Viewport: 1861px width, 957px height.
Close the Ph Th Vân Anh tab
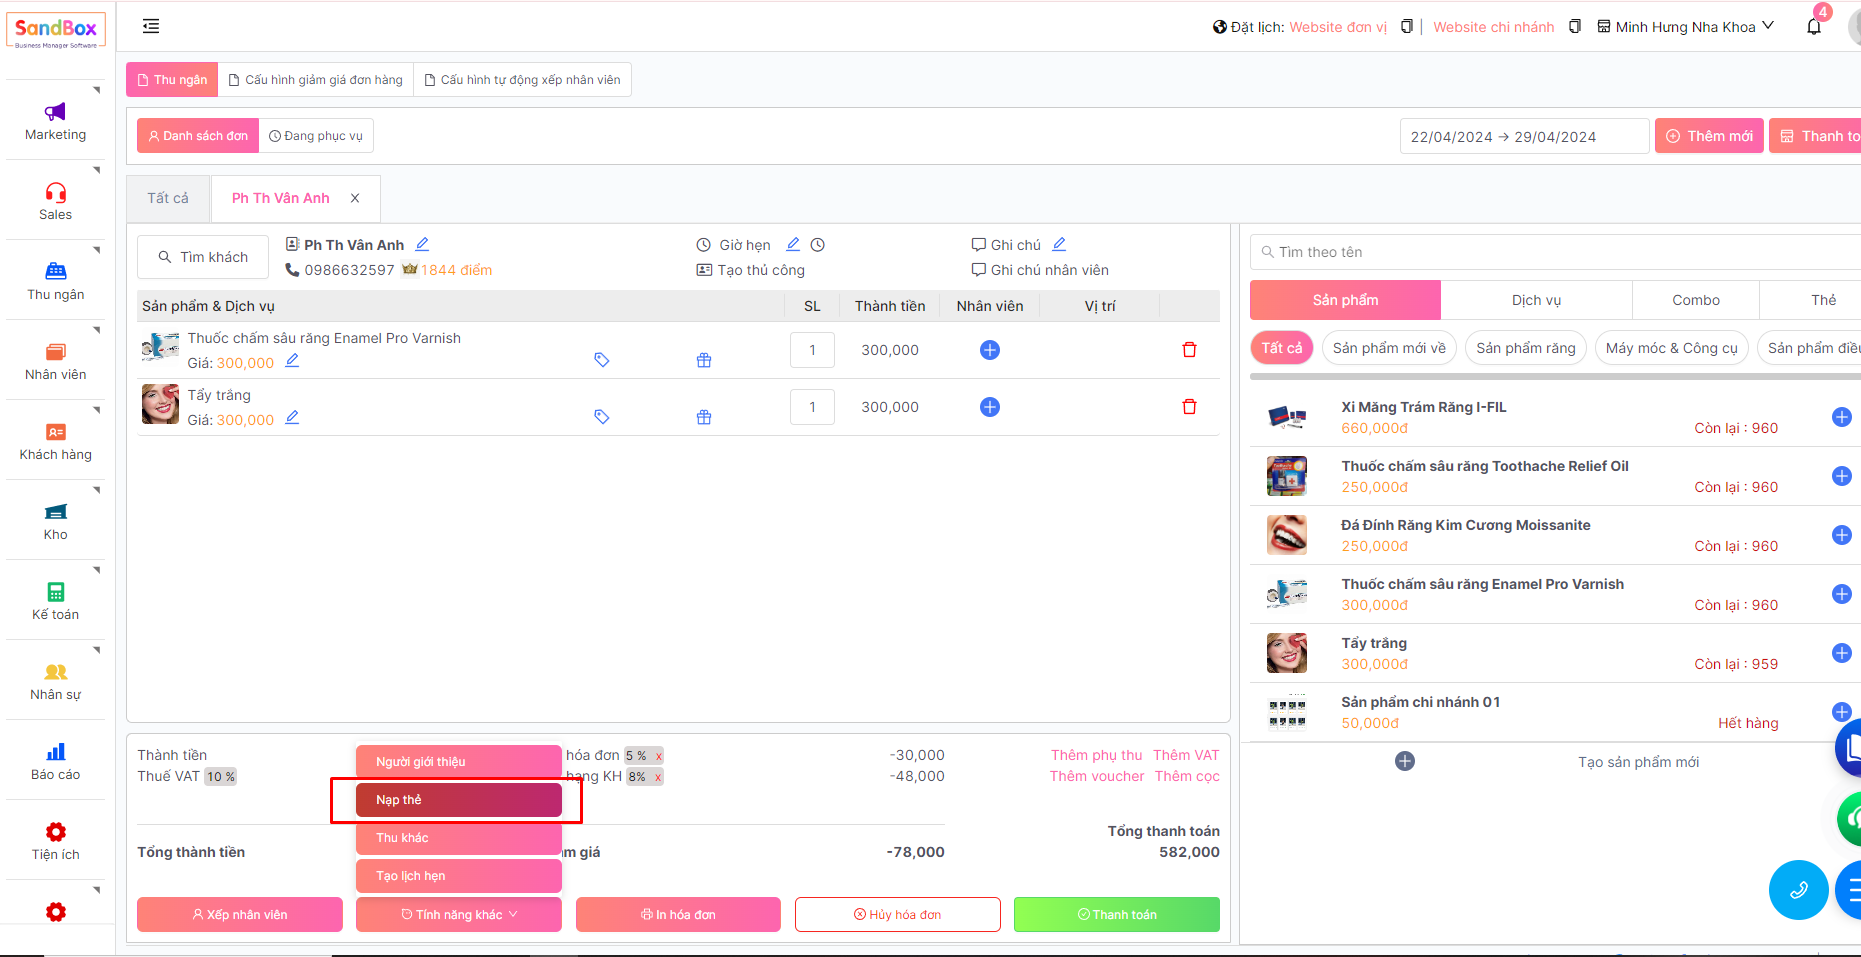tap(355, 198)
